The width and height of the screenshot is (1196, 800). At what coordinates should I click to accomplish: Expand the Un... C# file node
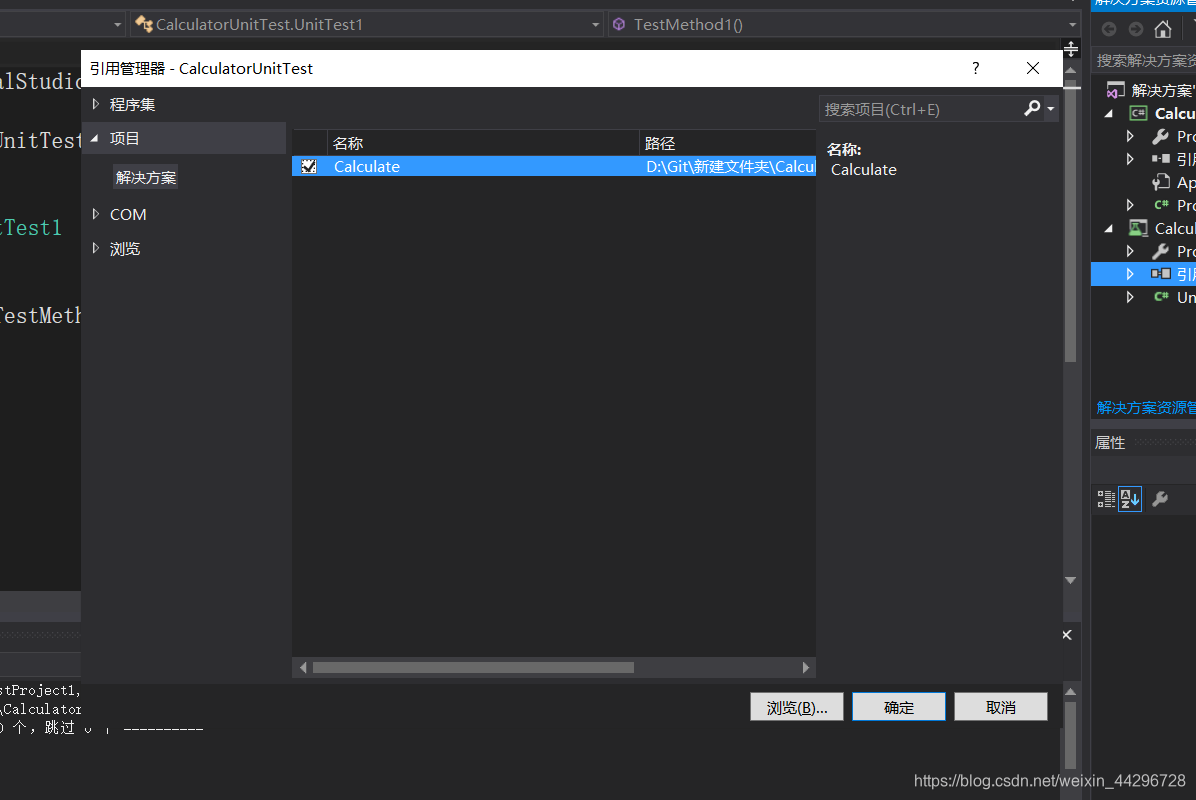[1130, 297]
